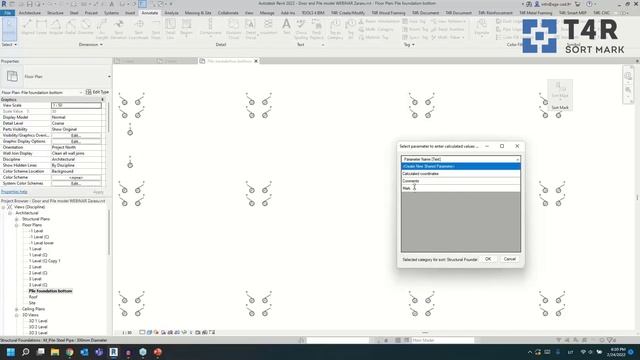
Task: Expand the Structural Plans tree node
Action: click(17, 219)
